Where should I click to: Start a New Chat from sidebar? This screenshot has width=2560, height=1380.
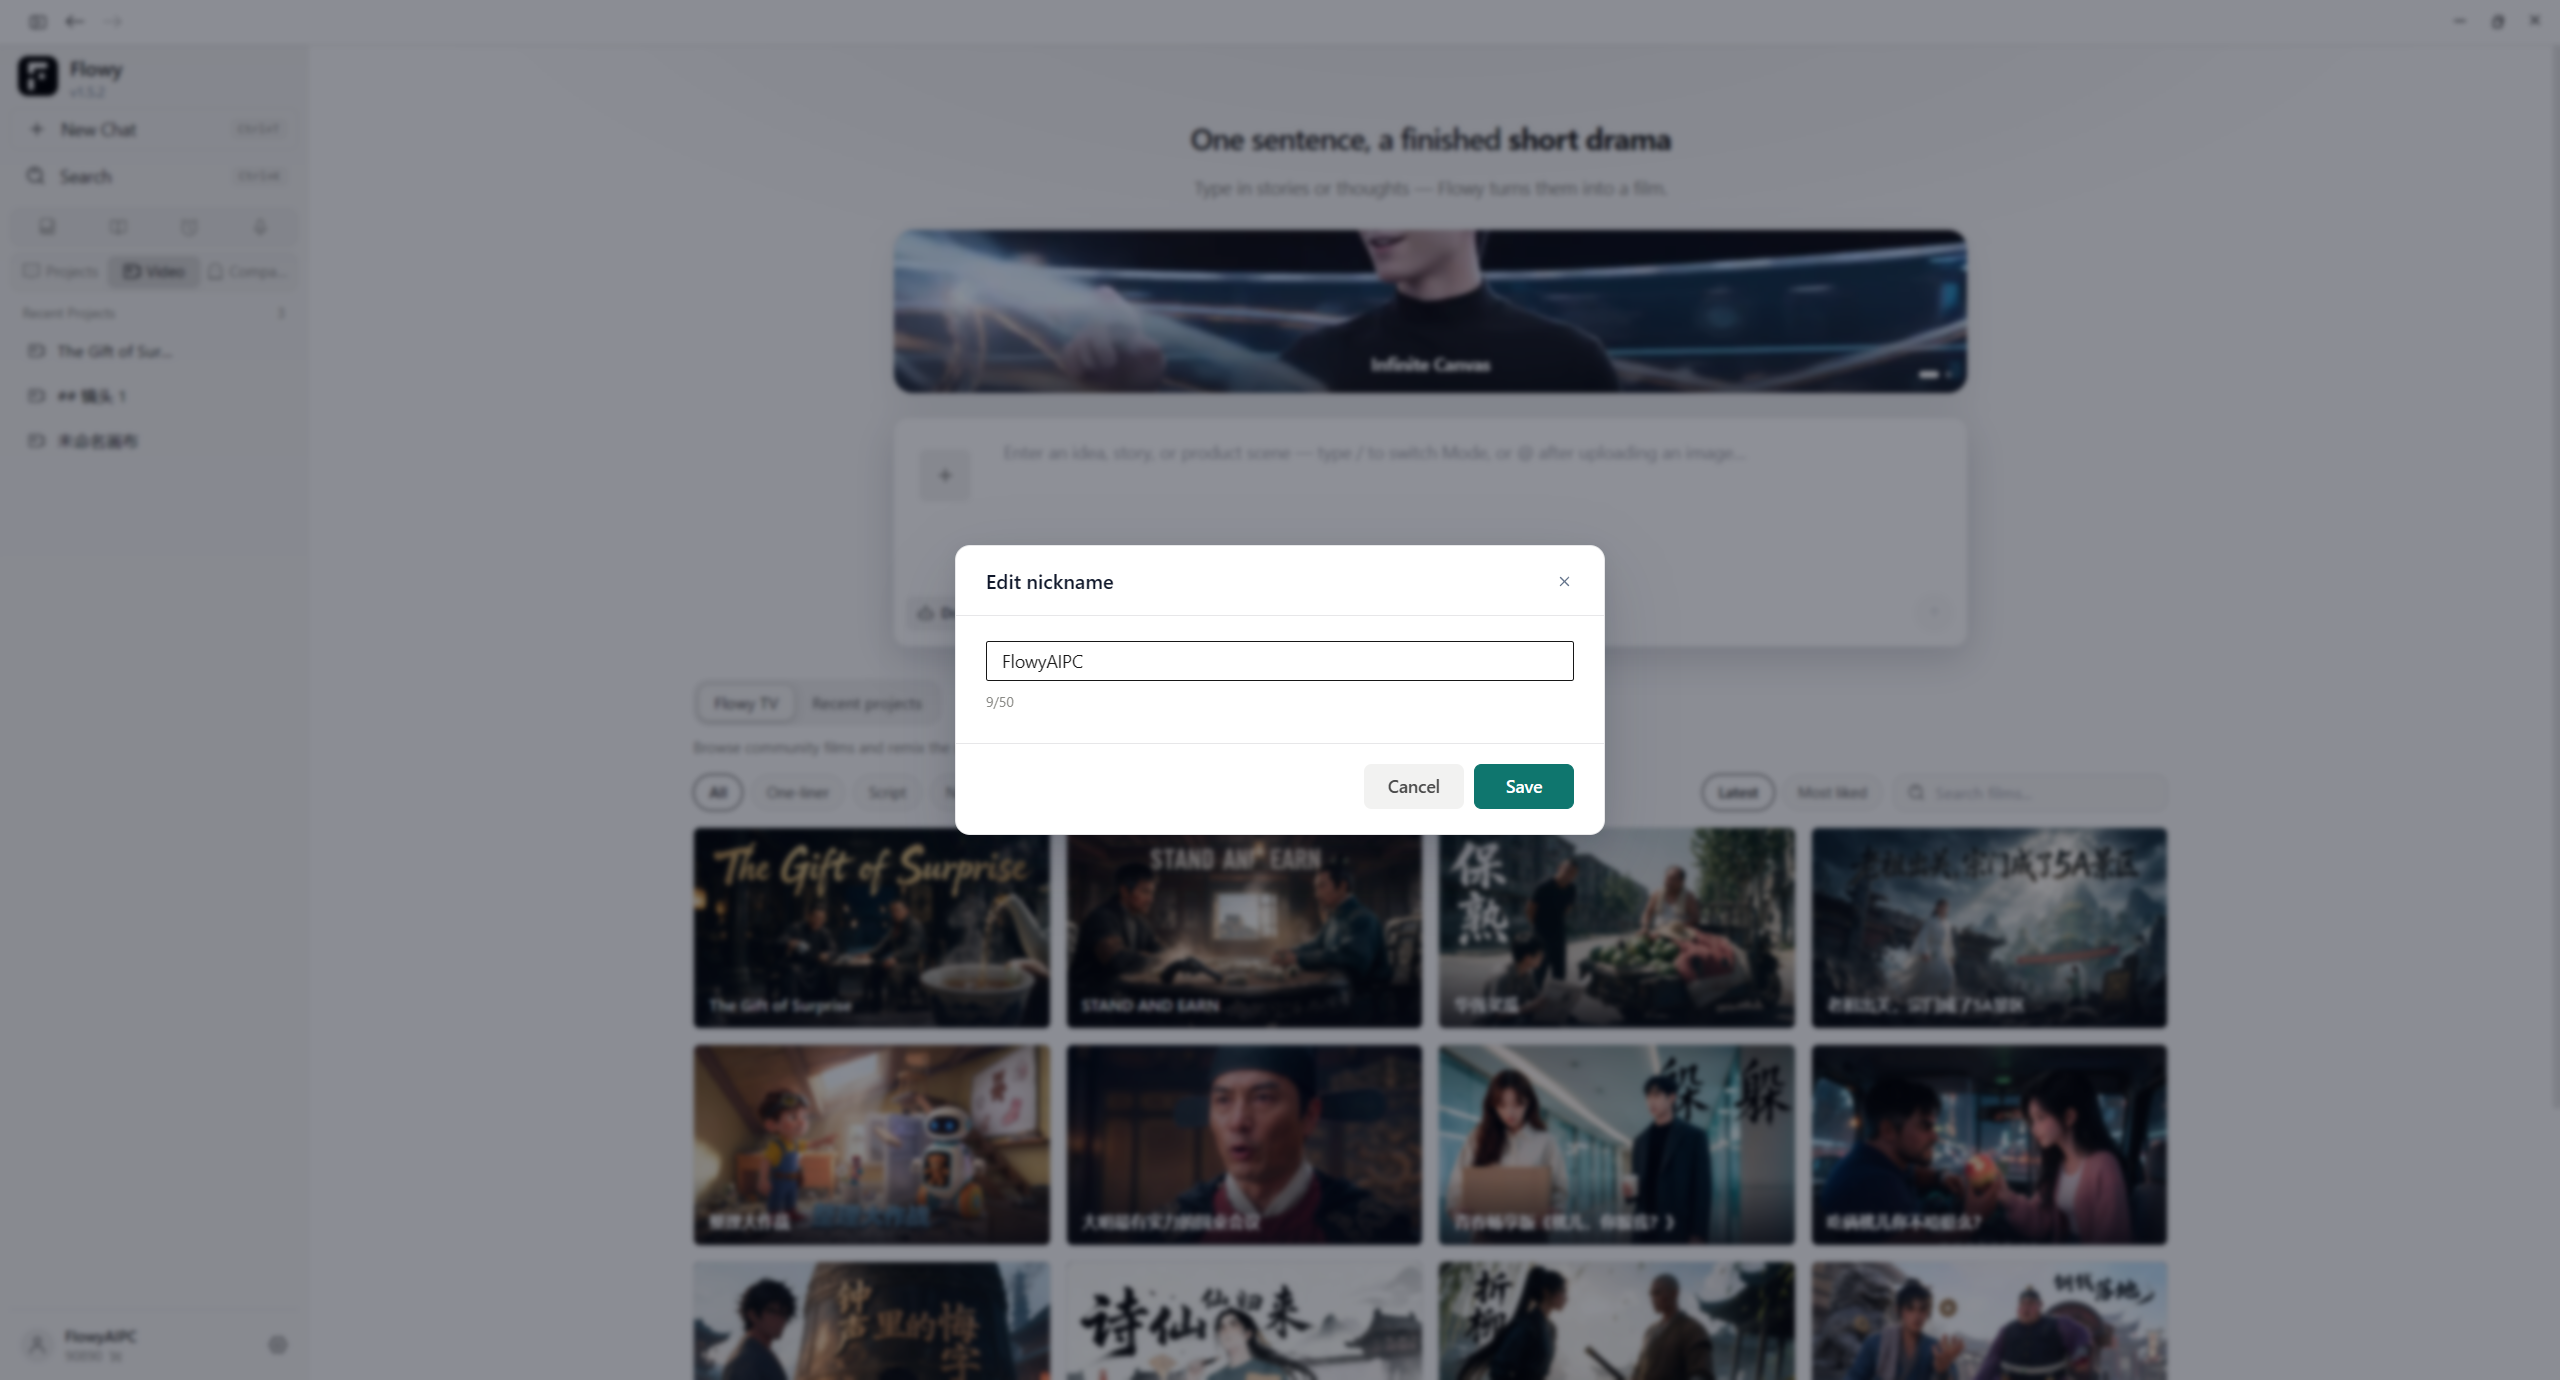[x=155, y=129]
